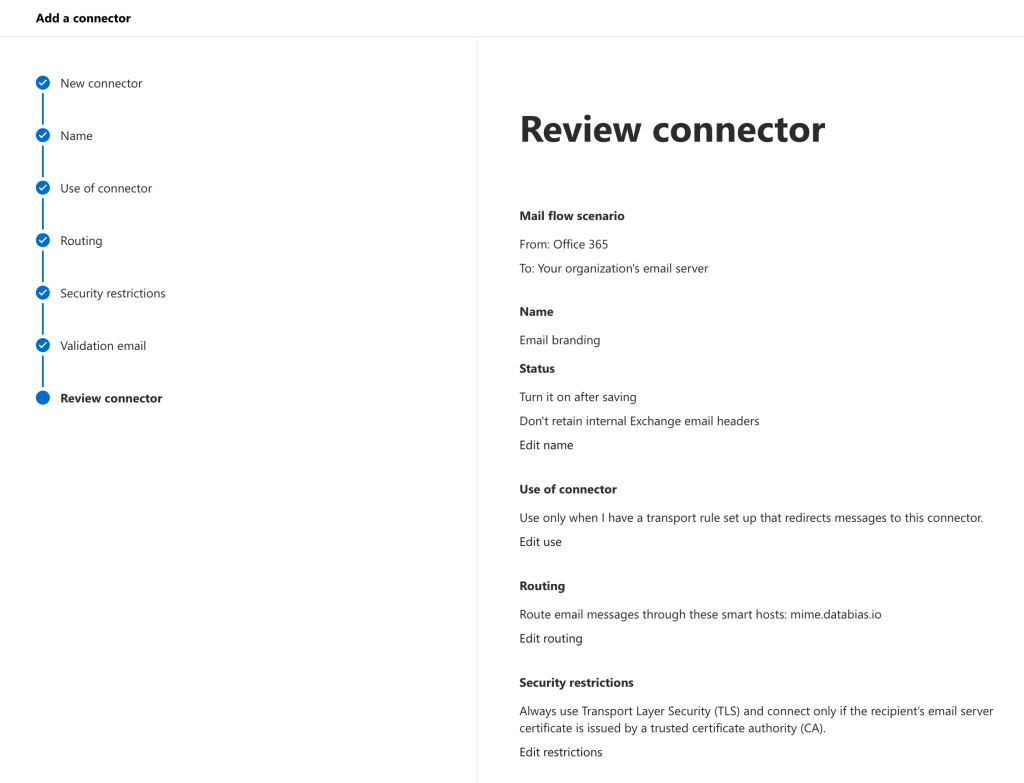The height and width of the screenshot is (783, 1024).
Task: Click the Edit restrictions link
Action: point(560,752)
